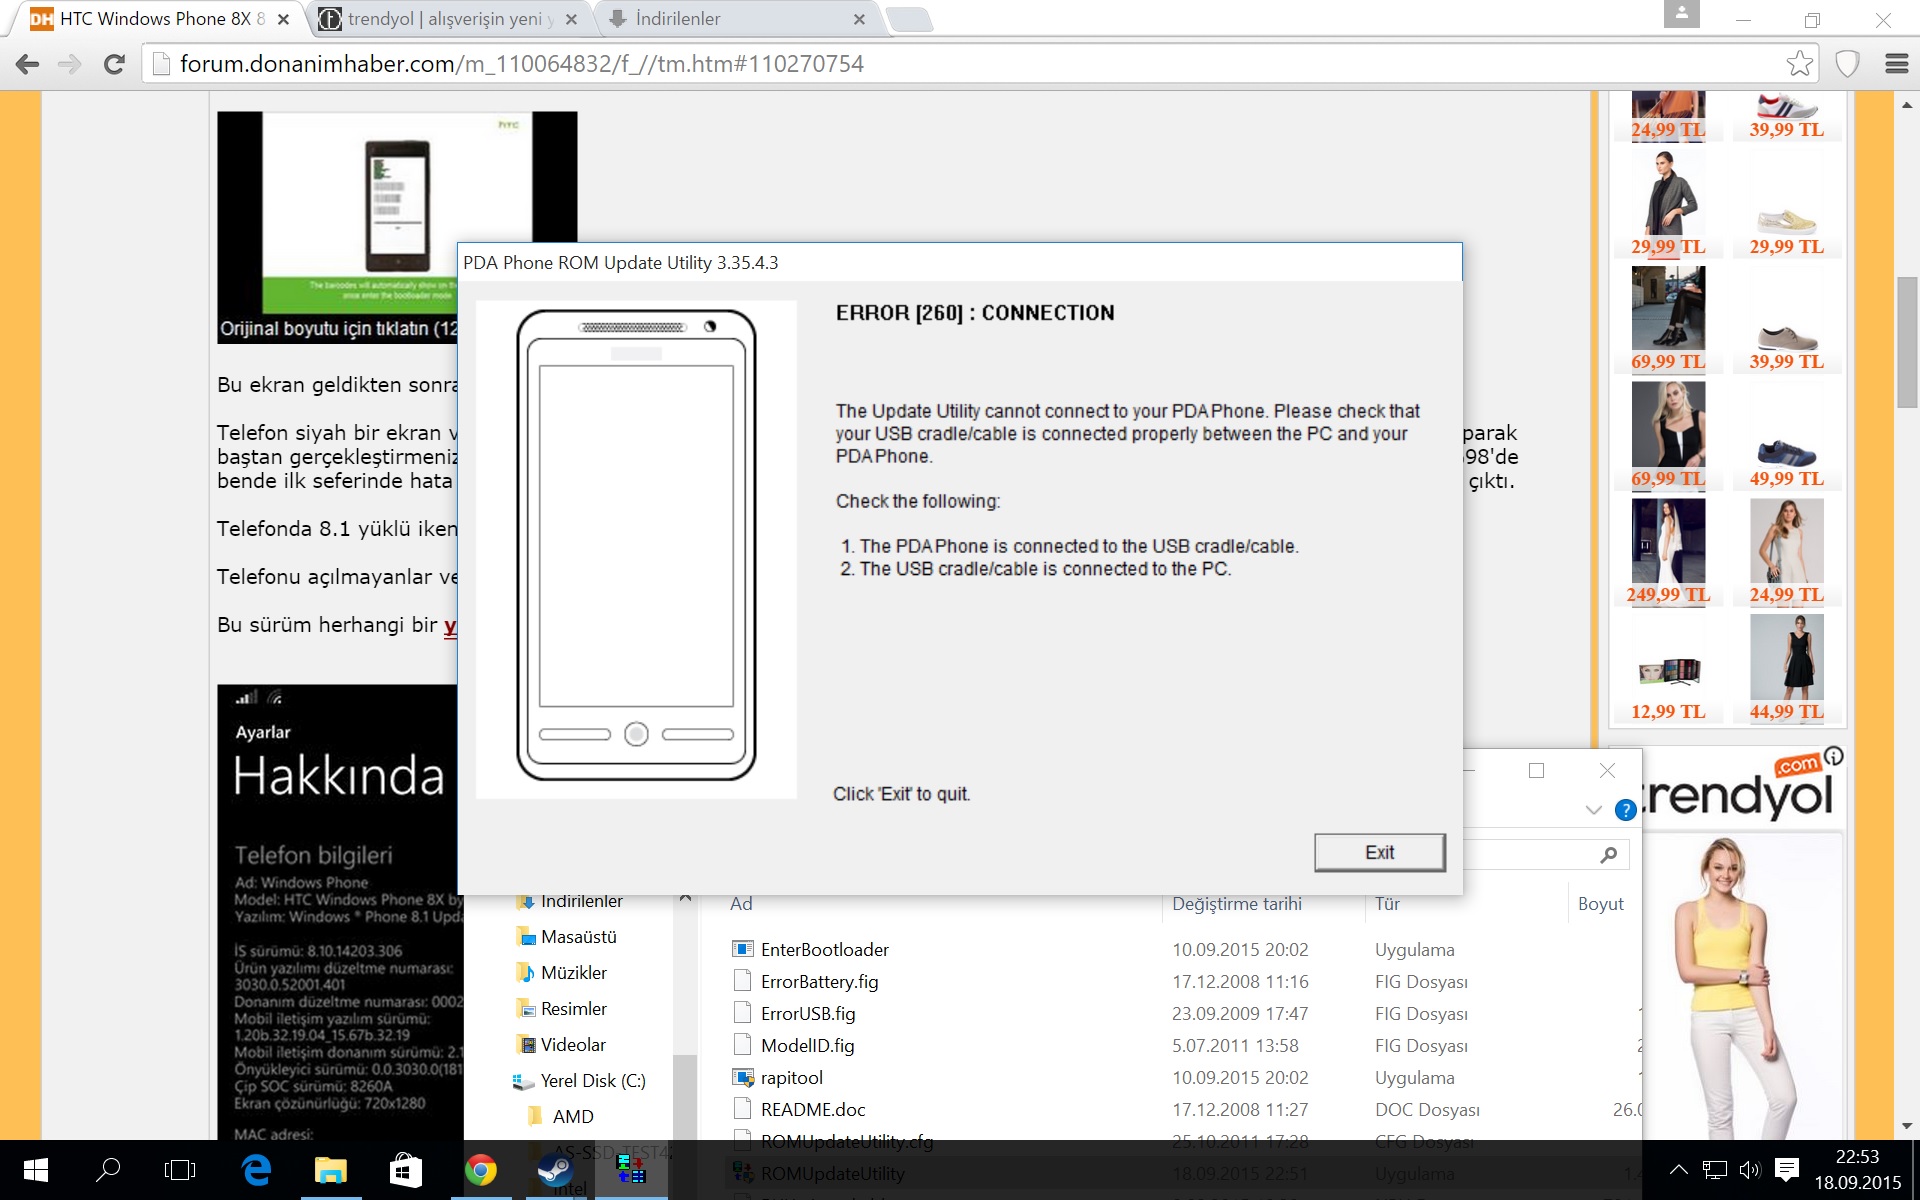The height and width of the screenshot is (1200, 1920).
Task: Open ROM Update Utility taskbar icon
Action: coord(630,1170)
